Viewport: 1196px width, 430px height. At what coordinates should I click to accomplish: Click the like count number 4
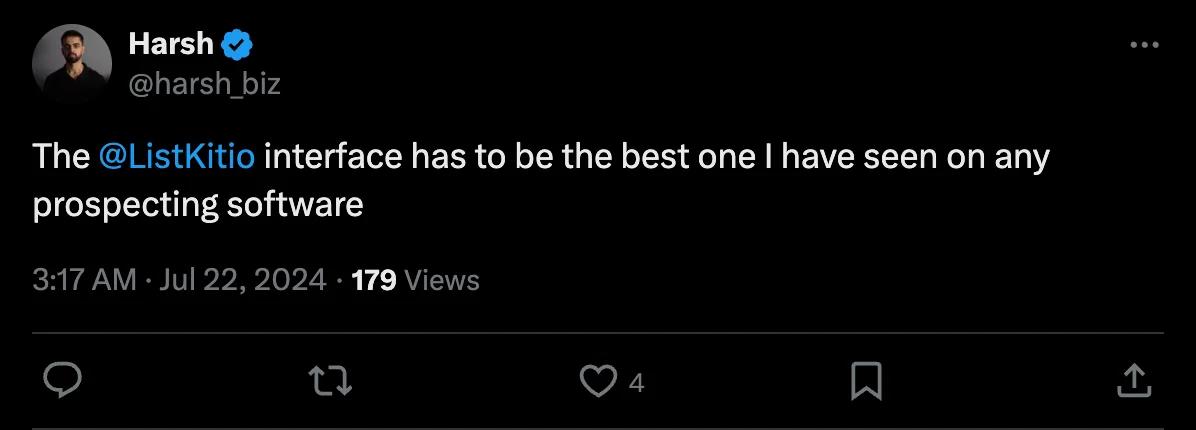point(636,383)
